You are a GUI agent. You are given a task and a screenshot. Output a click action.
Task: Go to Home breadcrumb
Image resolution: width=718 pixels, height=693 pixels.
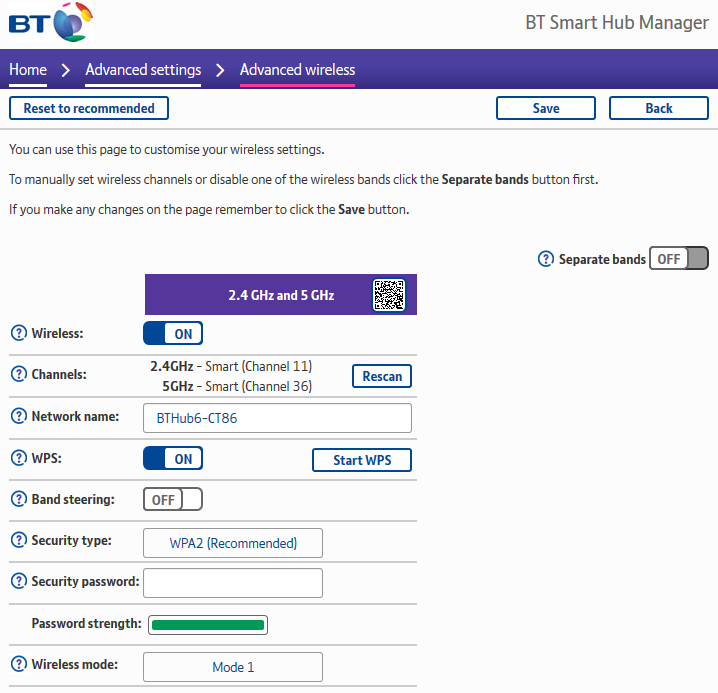point(28,70)
